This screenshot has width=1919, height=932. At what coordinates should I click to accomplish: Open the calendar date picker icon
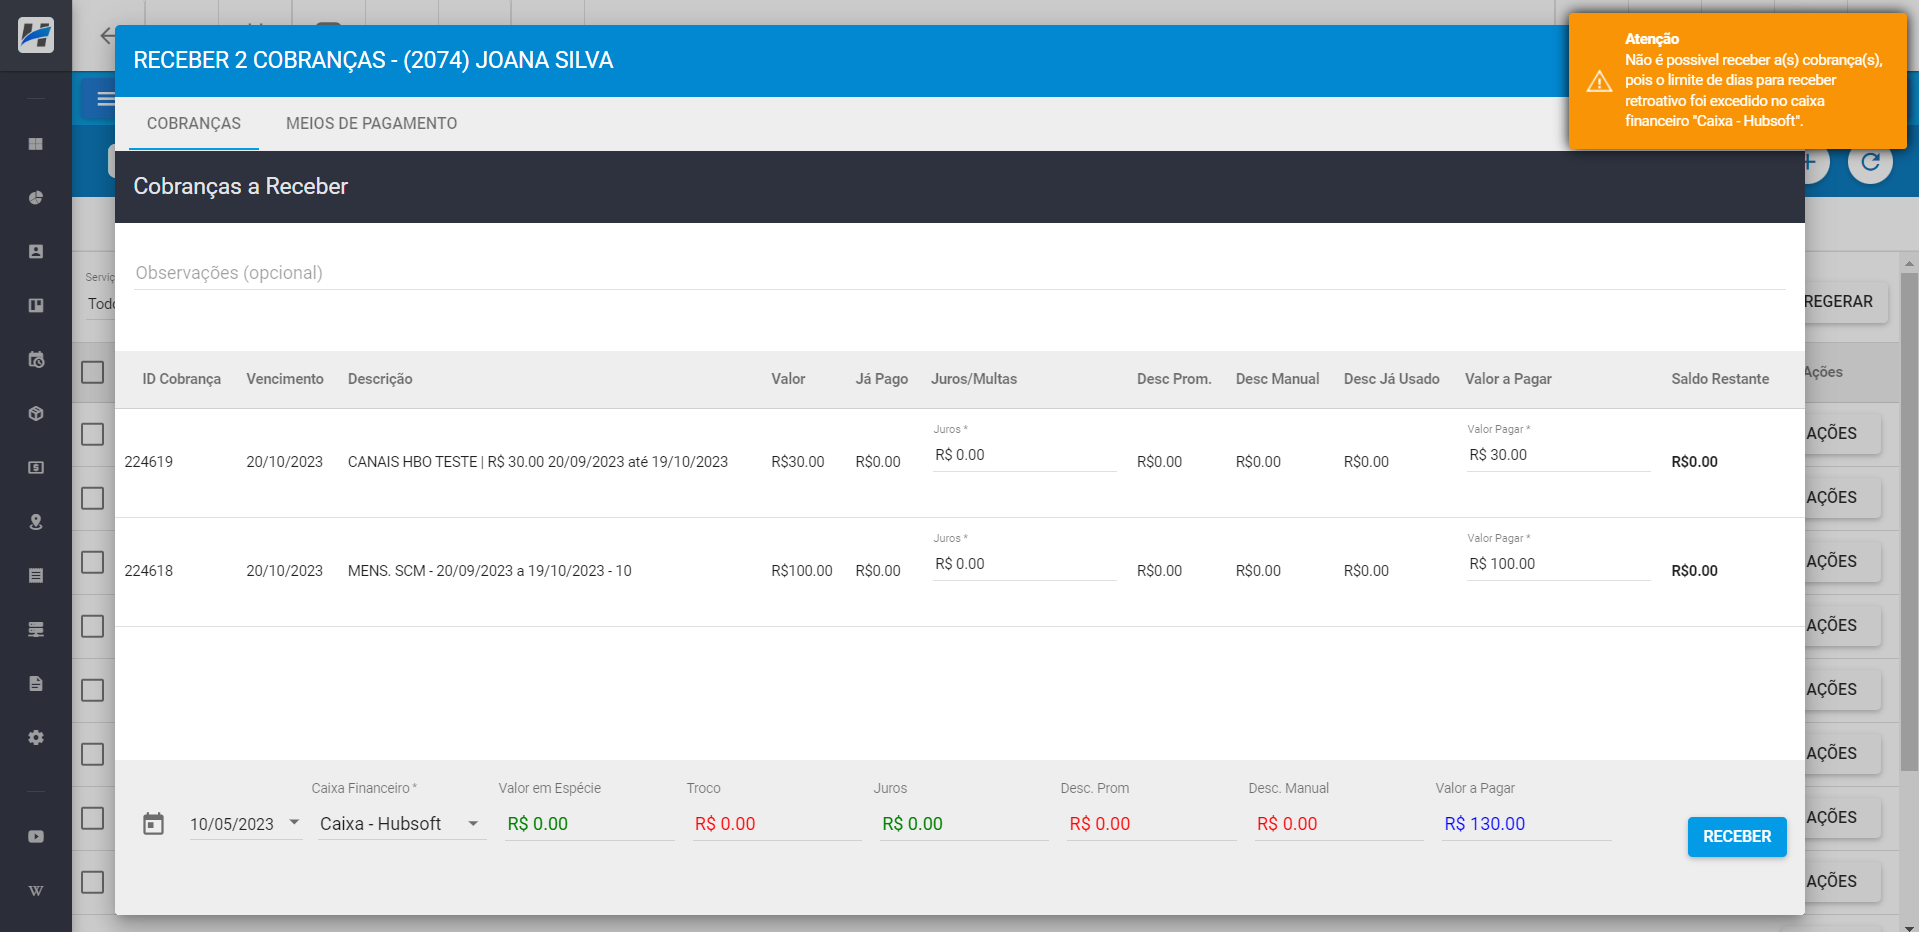[x=153, y=824]
